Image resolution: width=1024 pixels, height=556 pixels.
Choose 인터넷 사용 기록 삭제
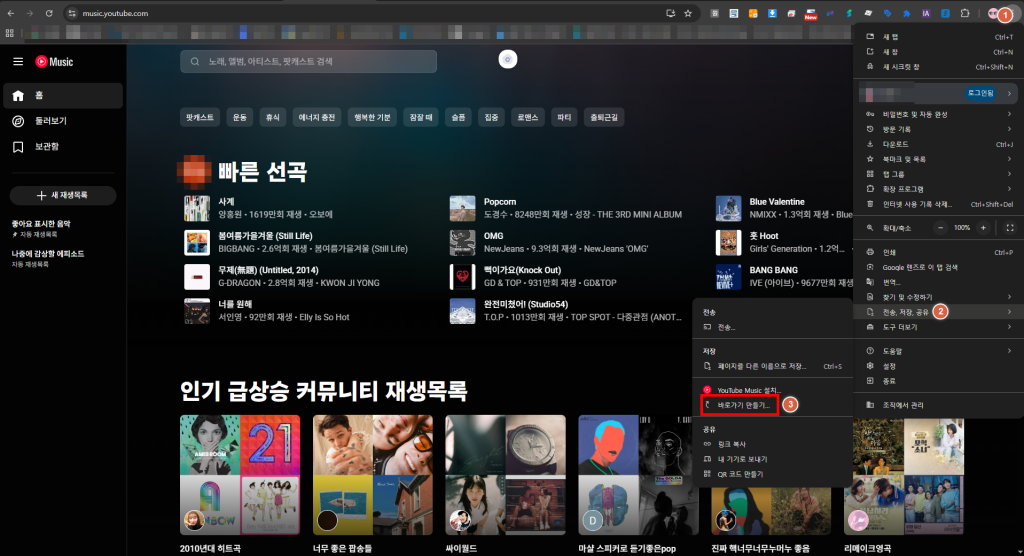tap(938, 204)
